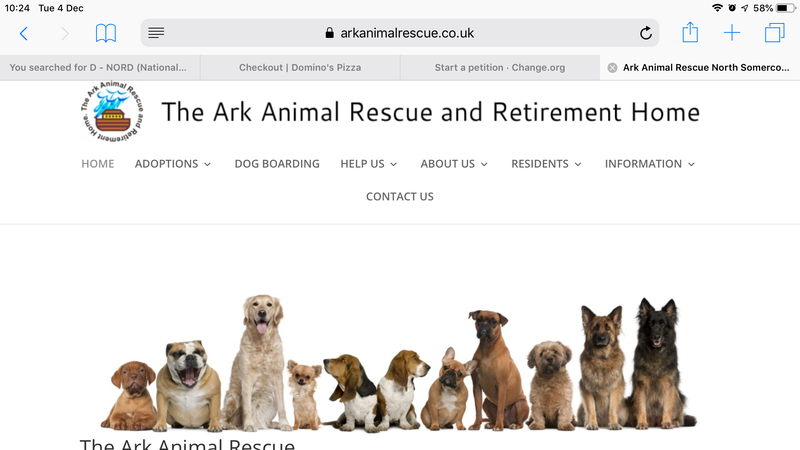Image resolution: width=800 pixels, height=450 pixels.
Task: Go to the Home menu item
Action: pos(97,164)
